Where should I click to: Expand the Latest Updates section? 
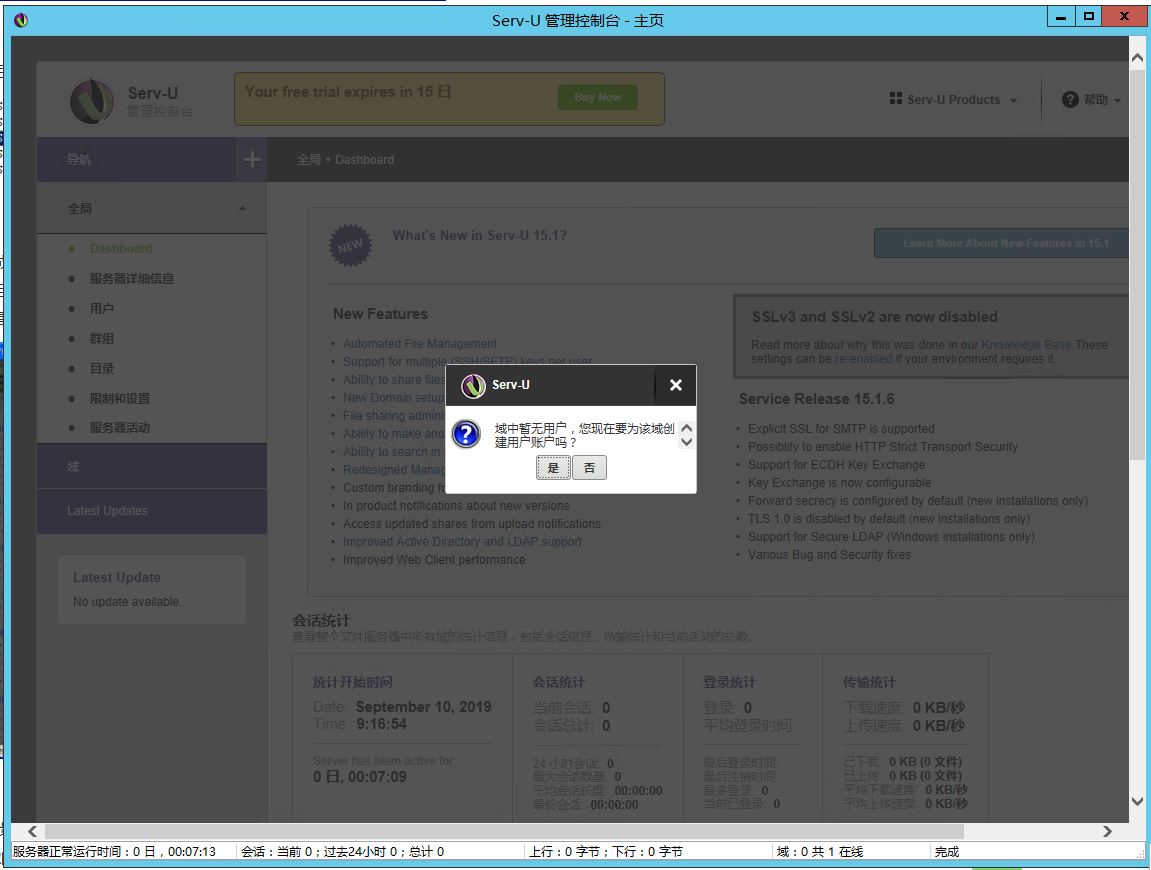[152, 511]
